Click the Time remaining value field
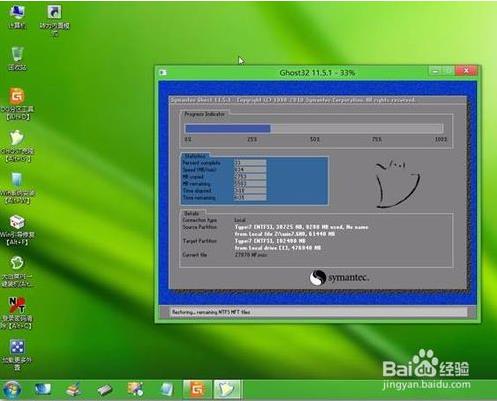Viewport: 497px width, 401px height. coord(250,198)
